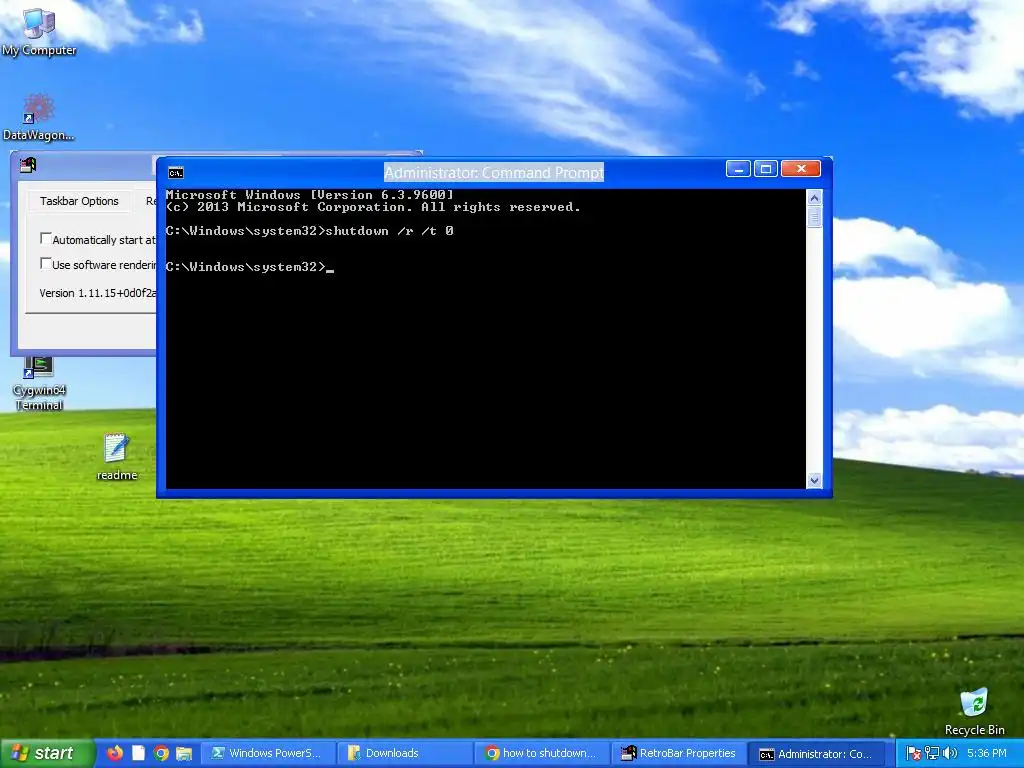The width and height of the screenshot is (1024, 768).
Task: Select the DataWagon desktop shortcut
Action: tap(39, 118)
